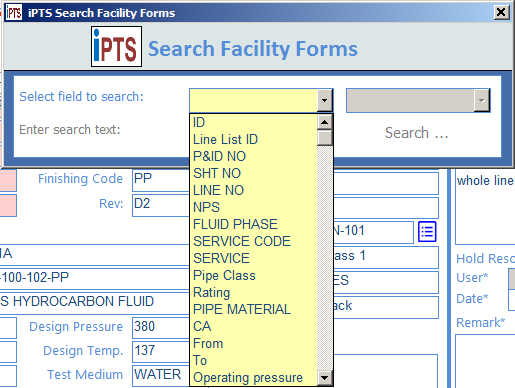Pick LINE NO from the field list
The width and height of the screenshot is (515, 388).
point(254,190)
